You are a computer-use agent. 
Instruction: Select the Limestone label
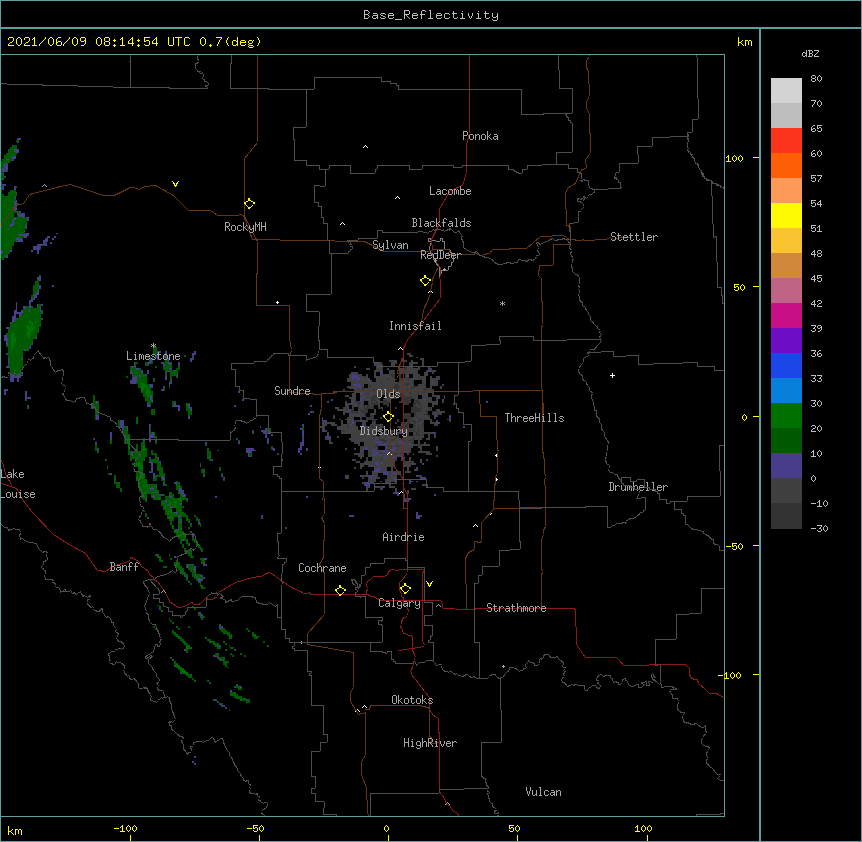click(x=153, y=356)
